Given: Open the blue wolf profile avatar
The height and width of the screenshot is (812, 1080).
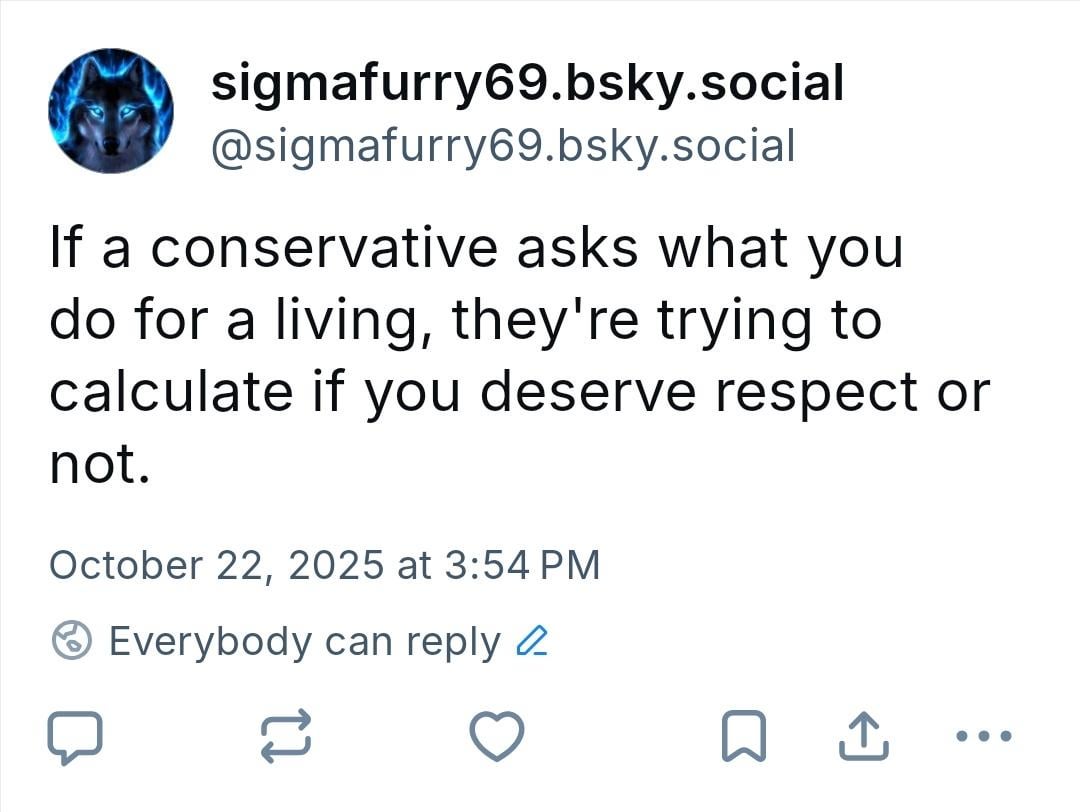Looking at the screenshot, I should click(x=110, y=110).
